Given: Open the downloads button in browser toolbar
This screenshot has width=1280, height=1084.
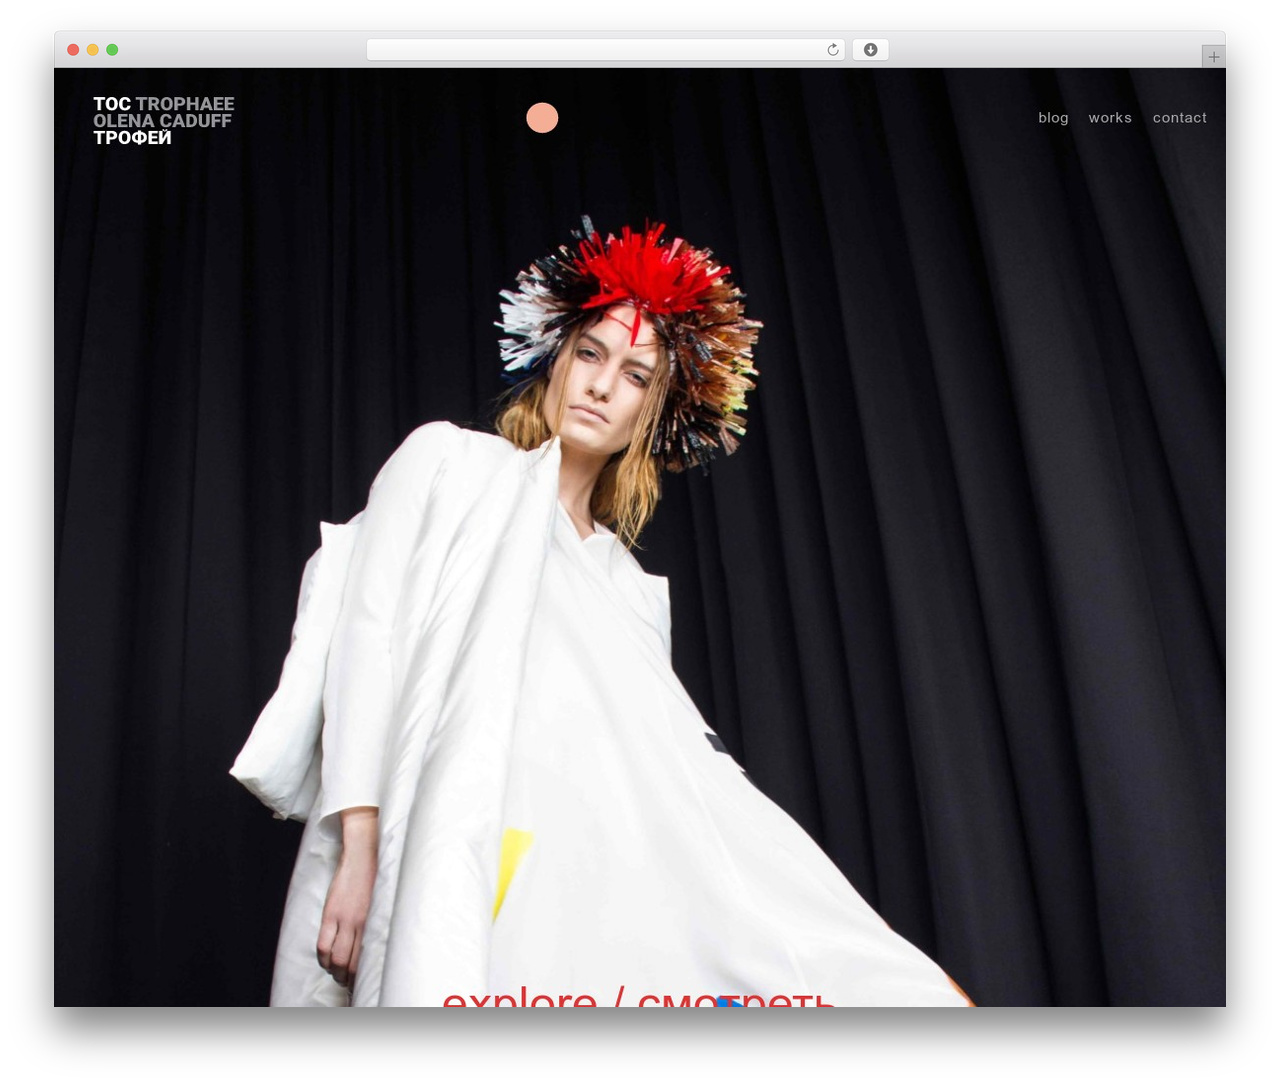Looking at the screenshot, I should (870, 50).
